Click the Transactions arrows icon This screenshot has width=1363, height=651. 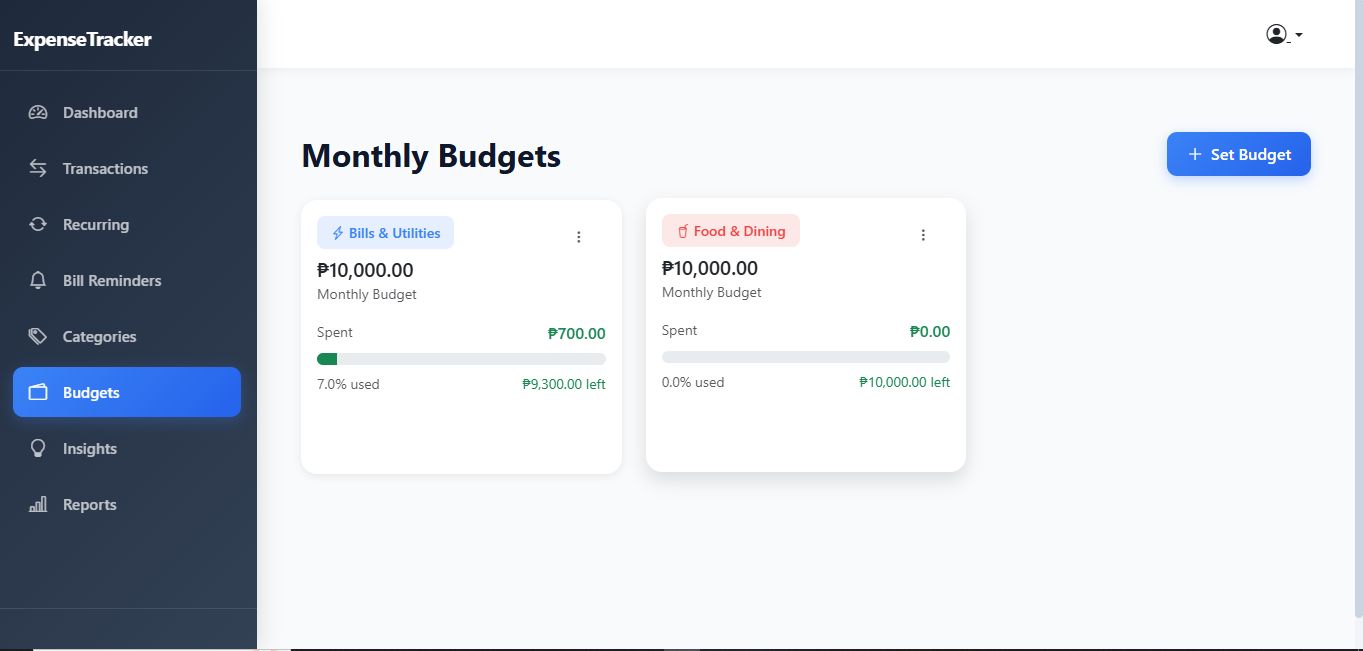tap(38, 169)
